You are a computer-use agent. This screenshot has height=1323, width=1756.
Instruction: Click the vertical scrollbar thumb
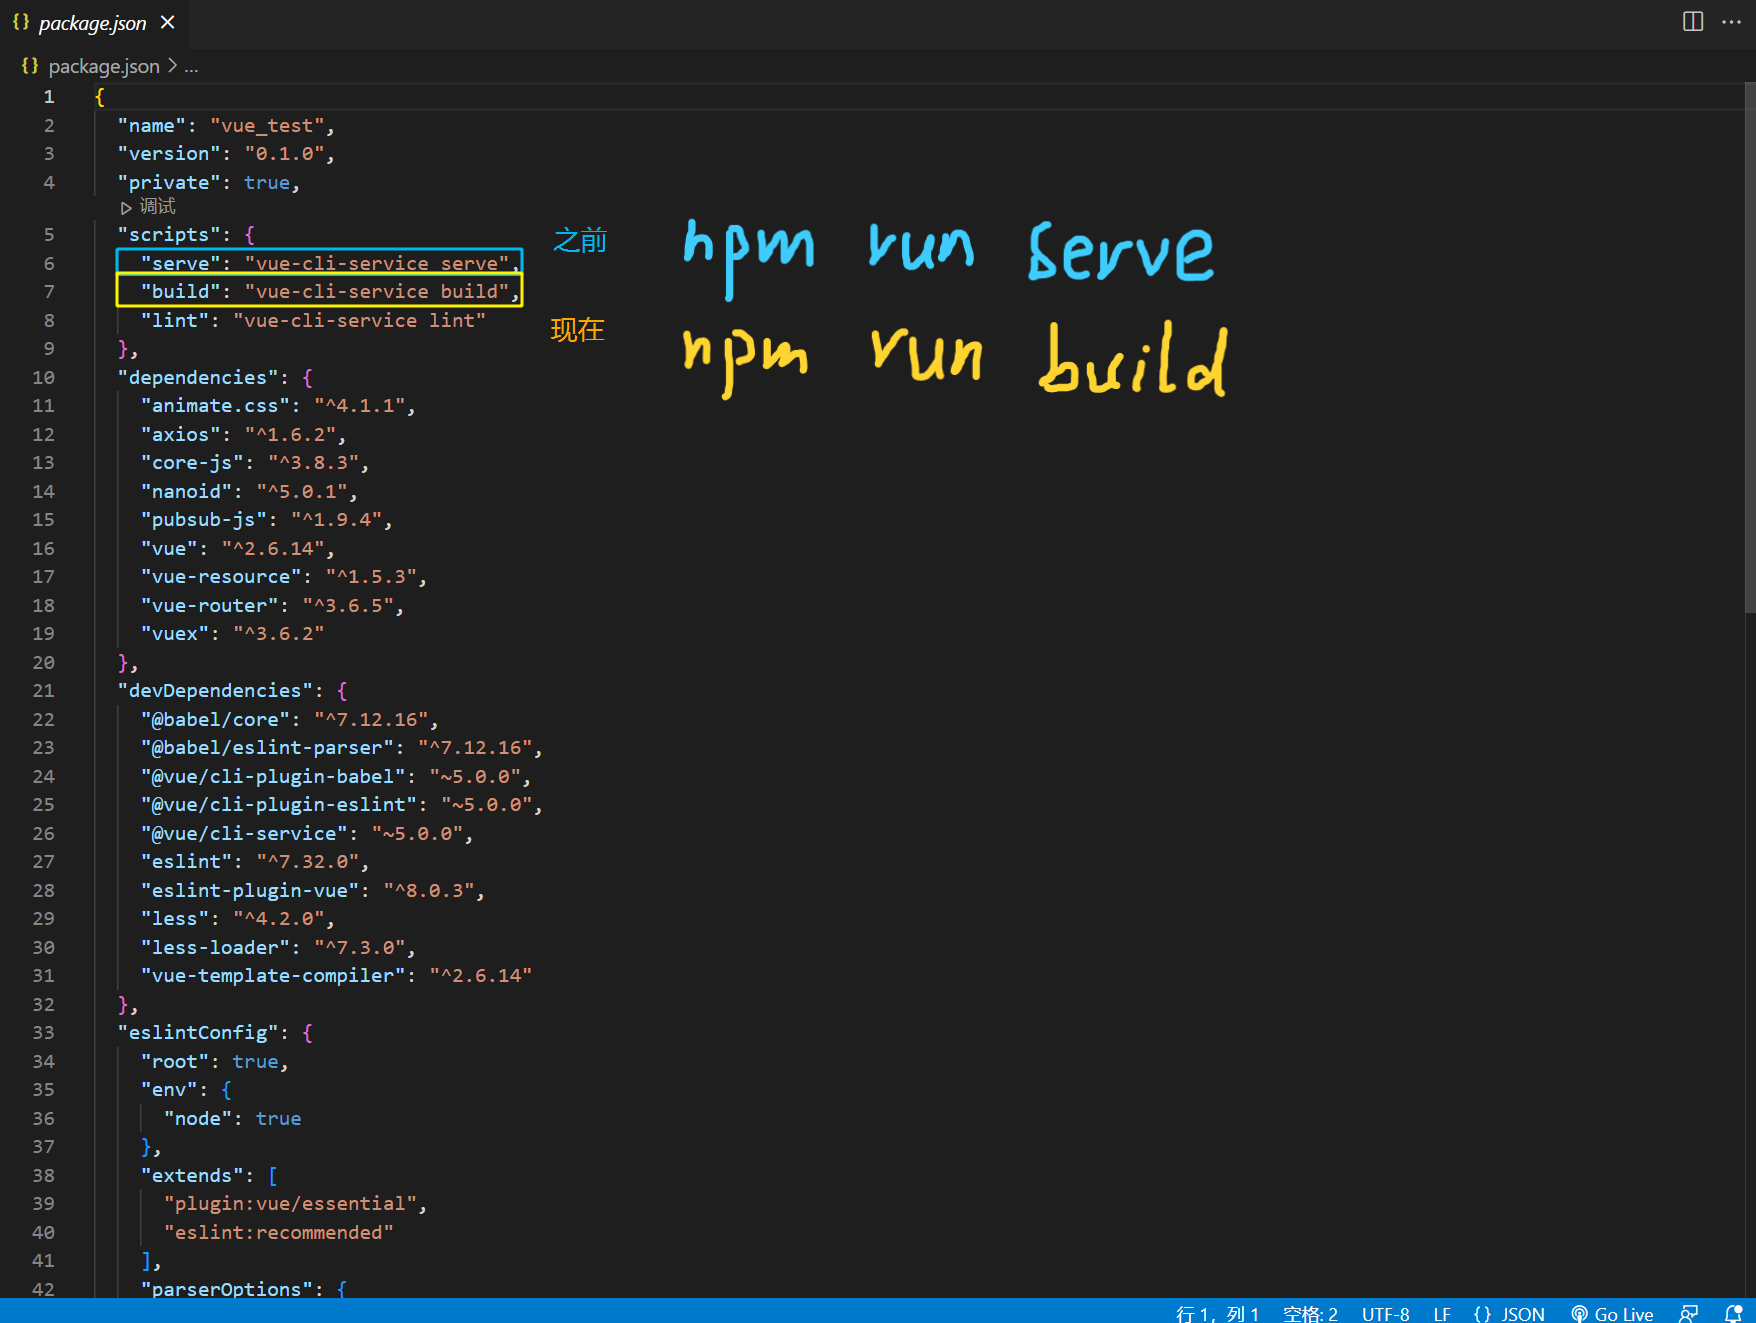(x=1749, y=348)
